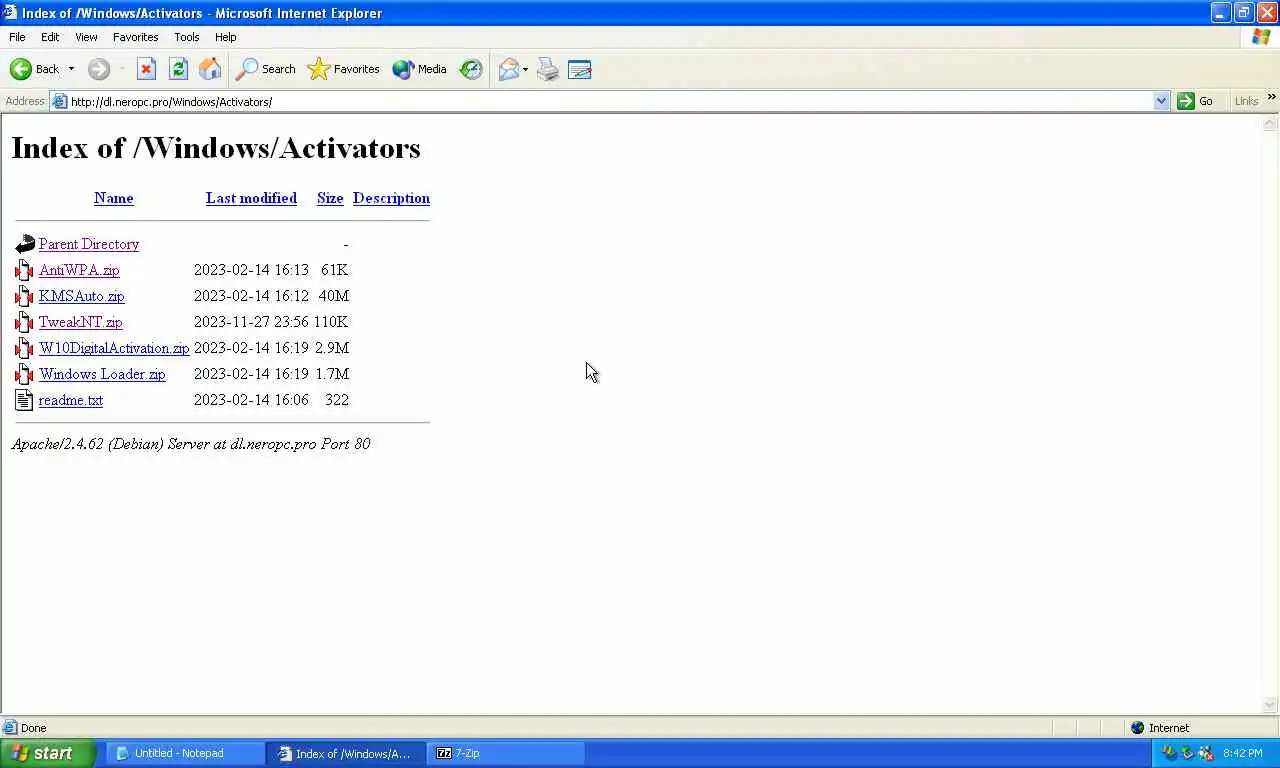
Task: Open the Favorites menu
Action: tap(135, 37)
